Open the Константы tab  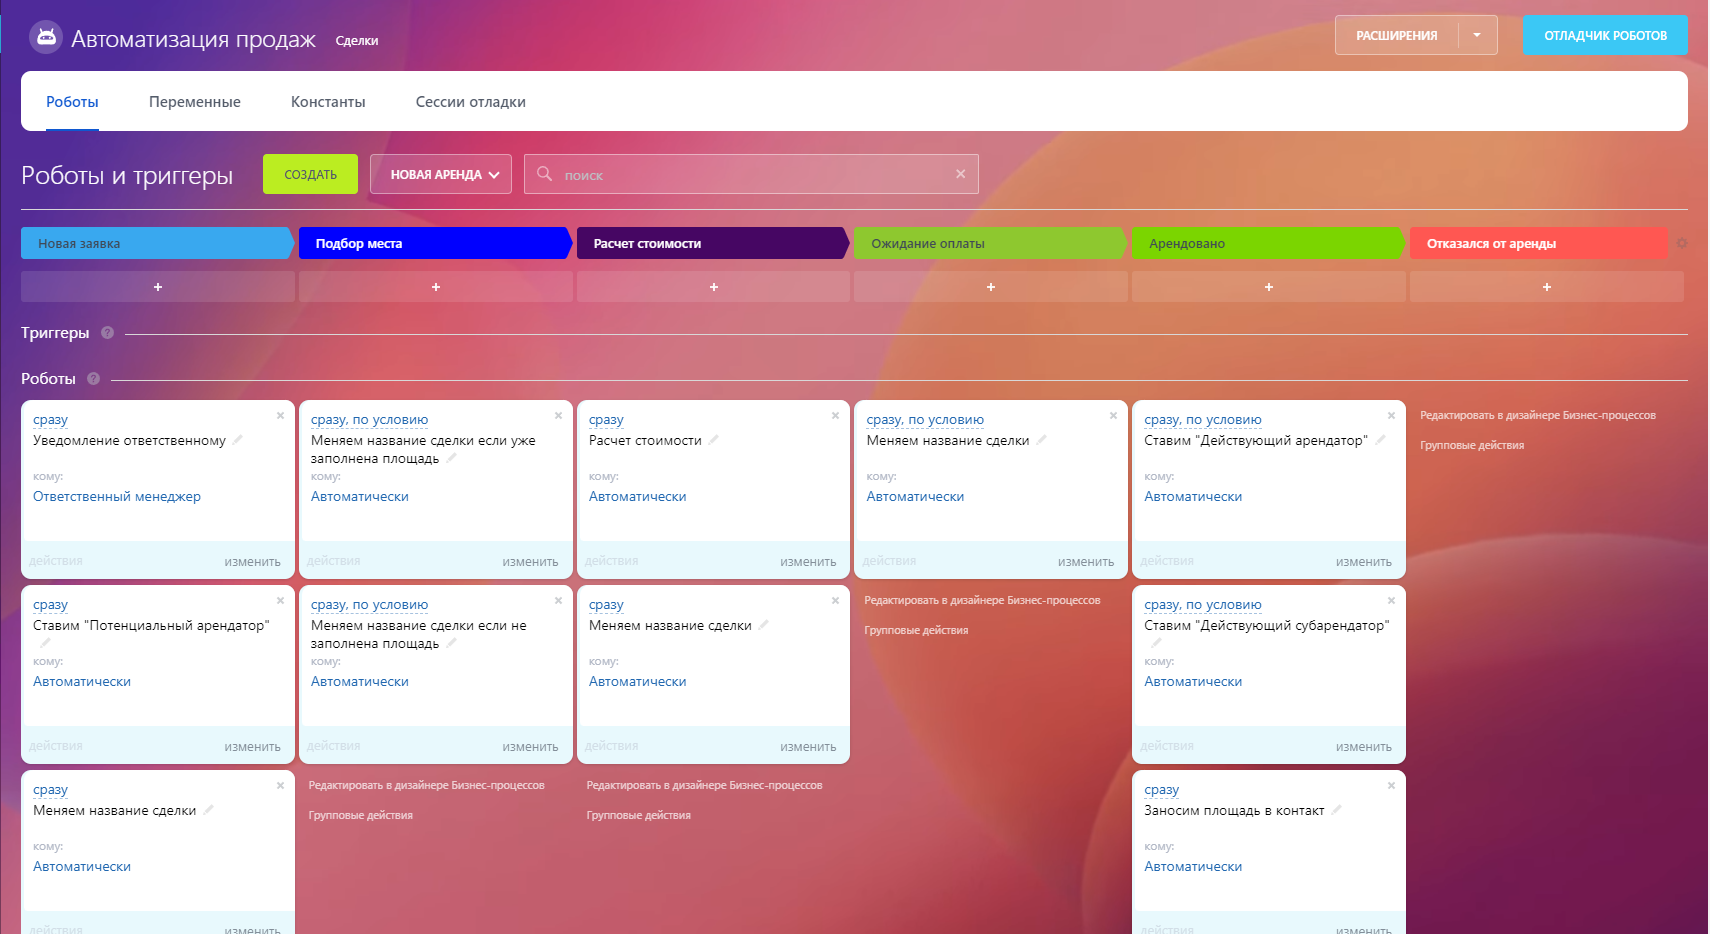click(x=328, y=102)
